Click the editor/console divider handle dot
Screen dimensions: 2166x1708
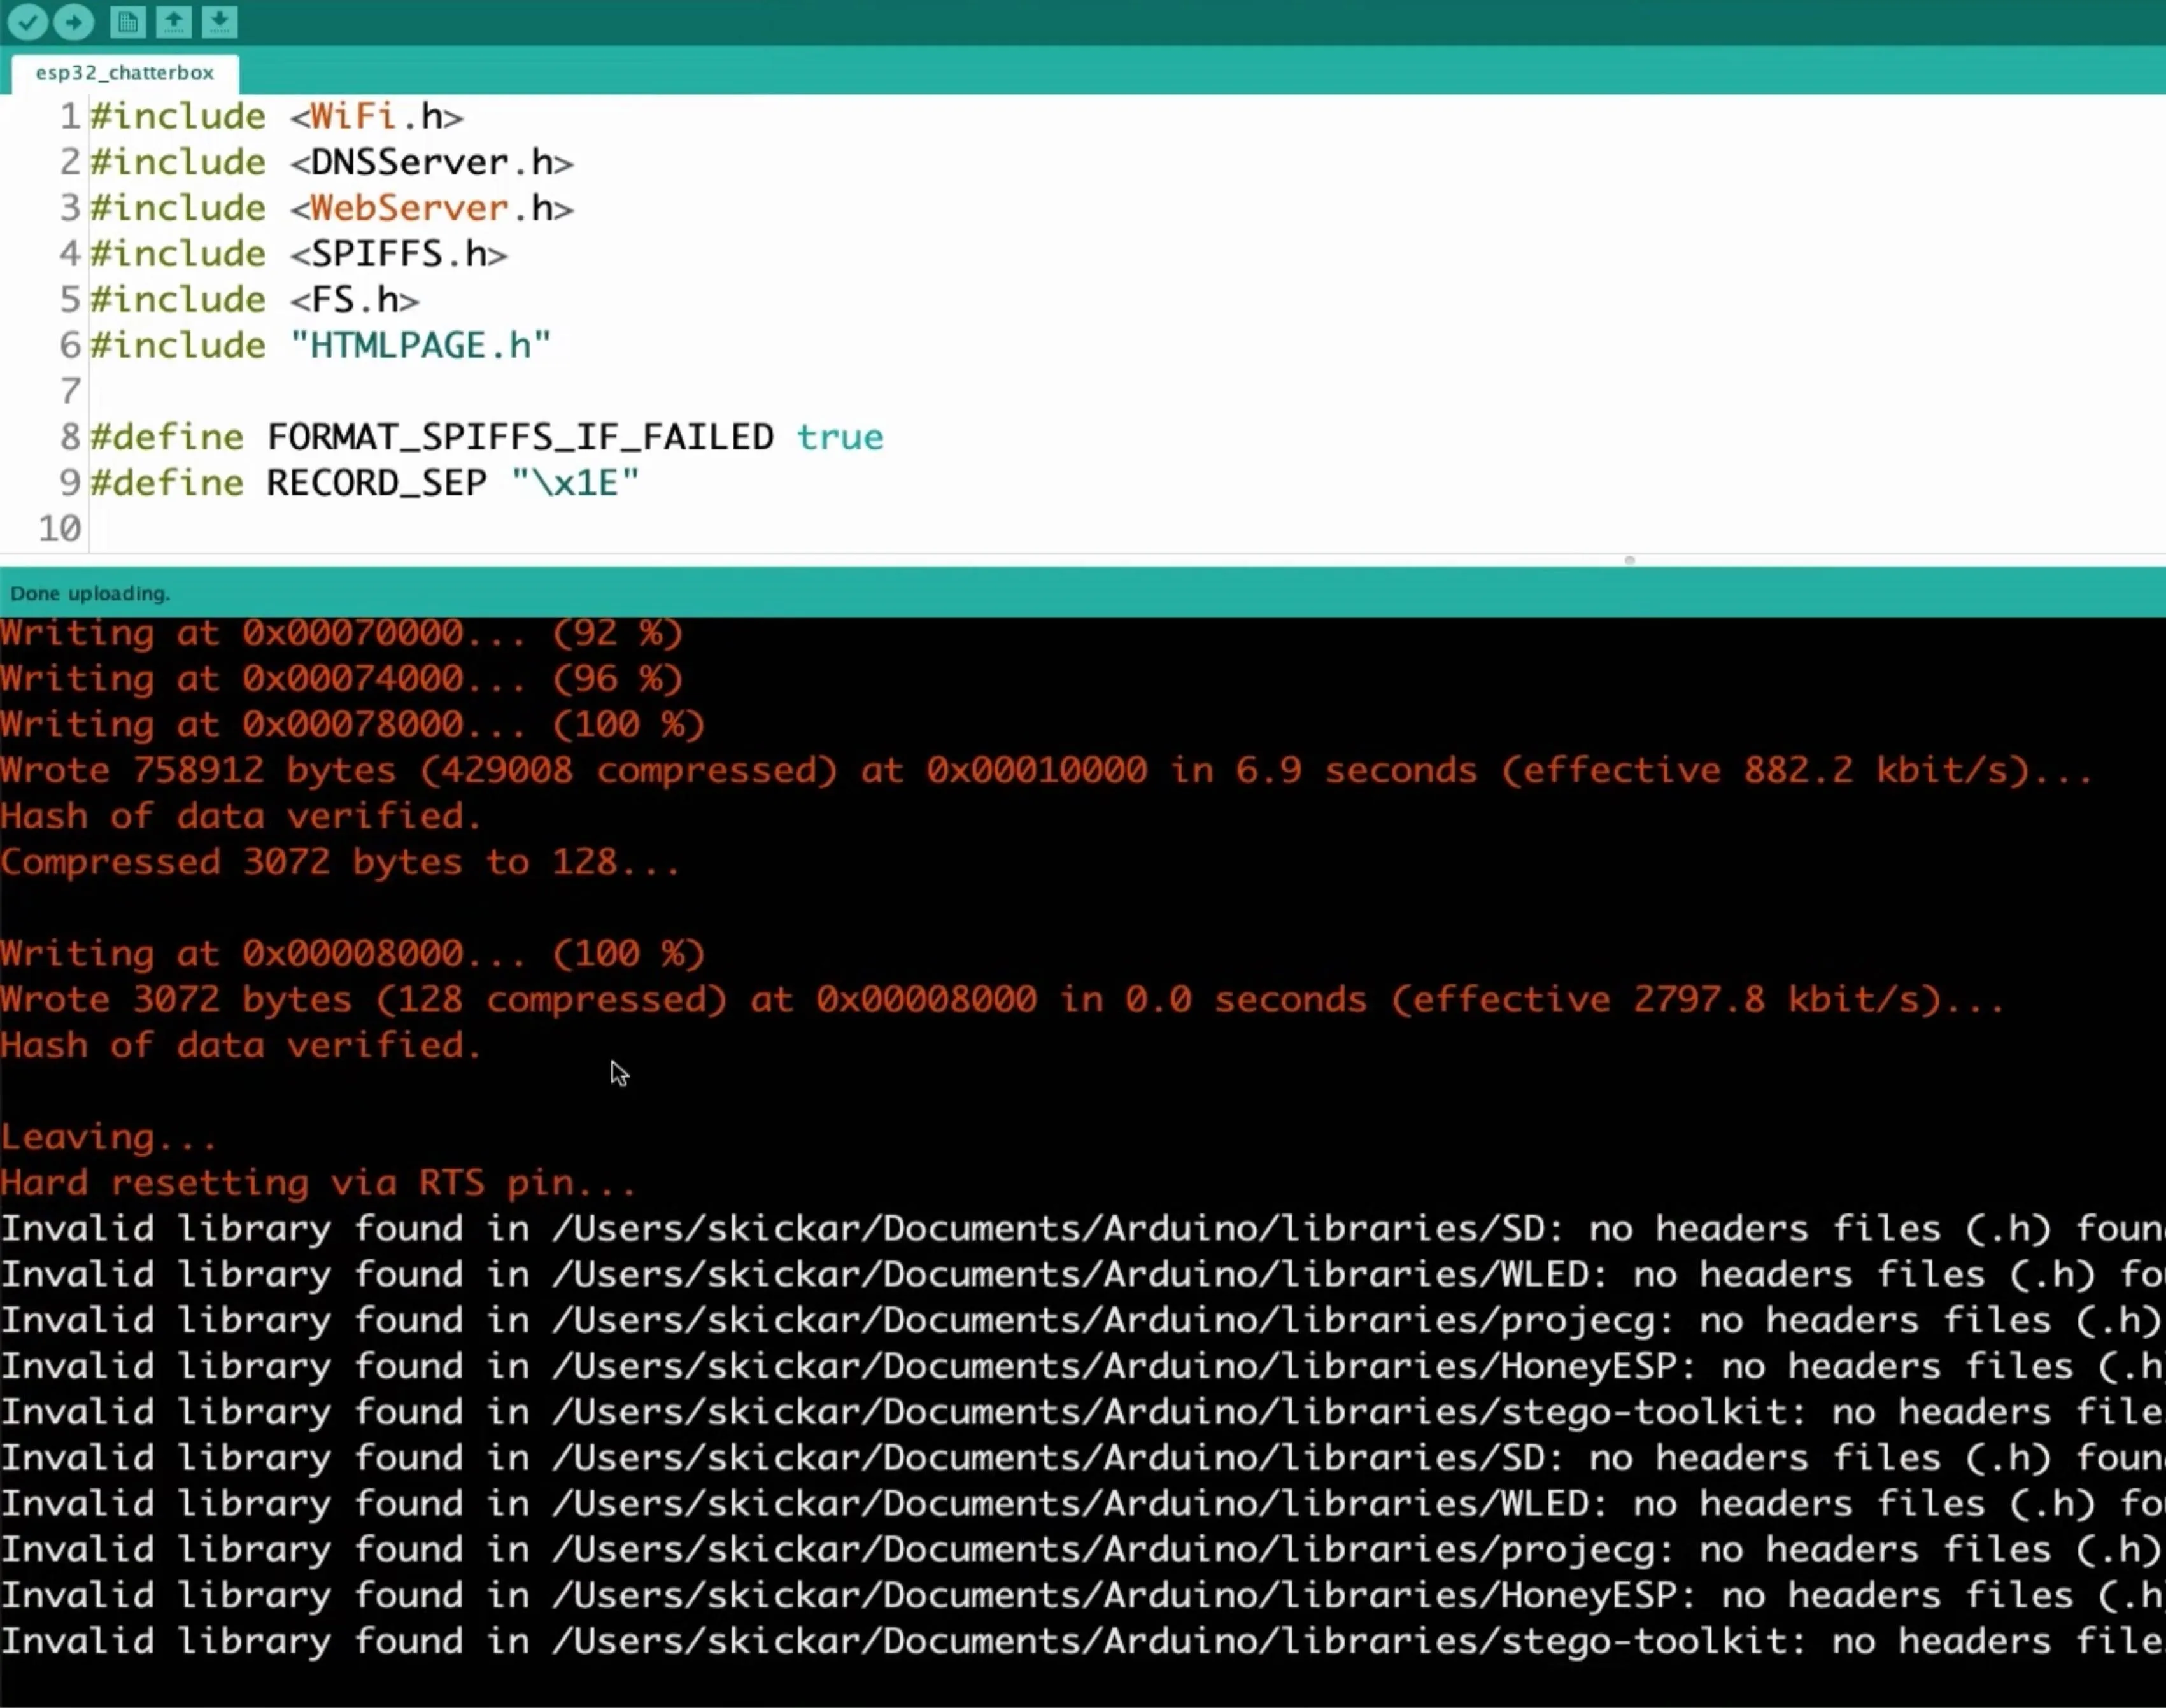1629,560
